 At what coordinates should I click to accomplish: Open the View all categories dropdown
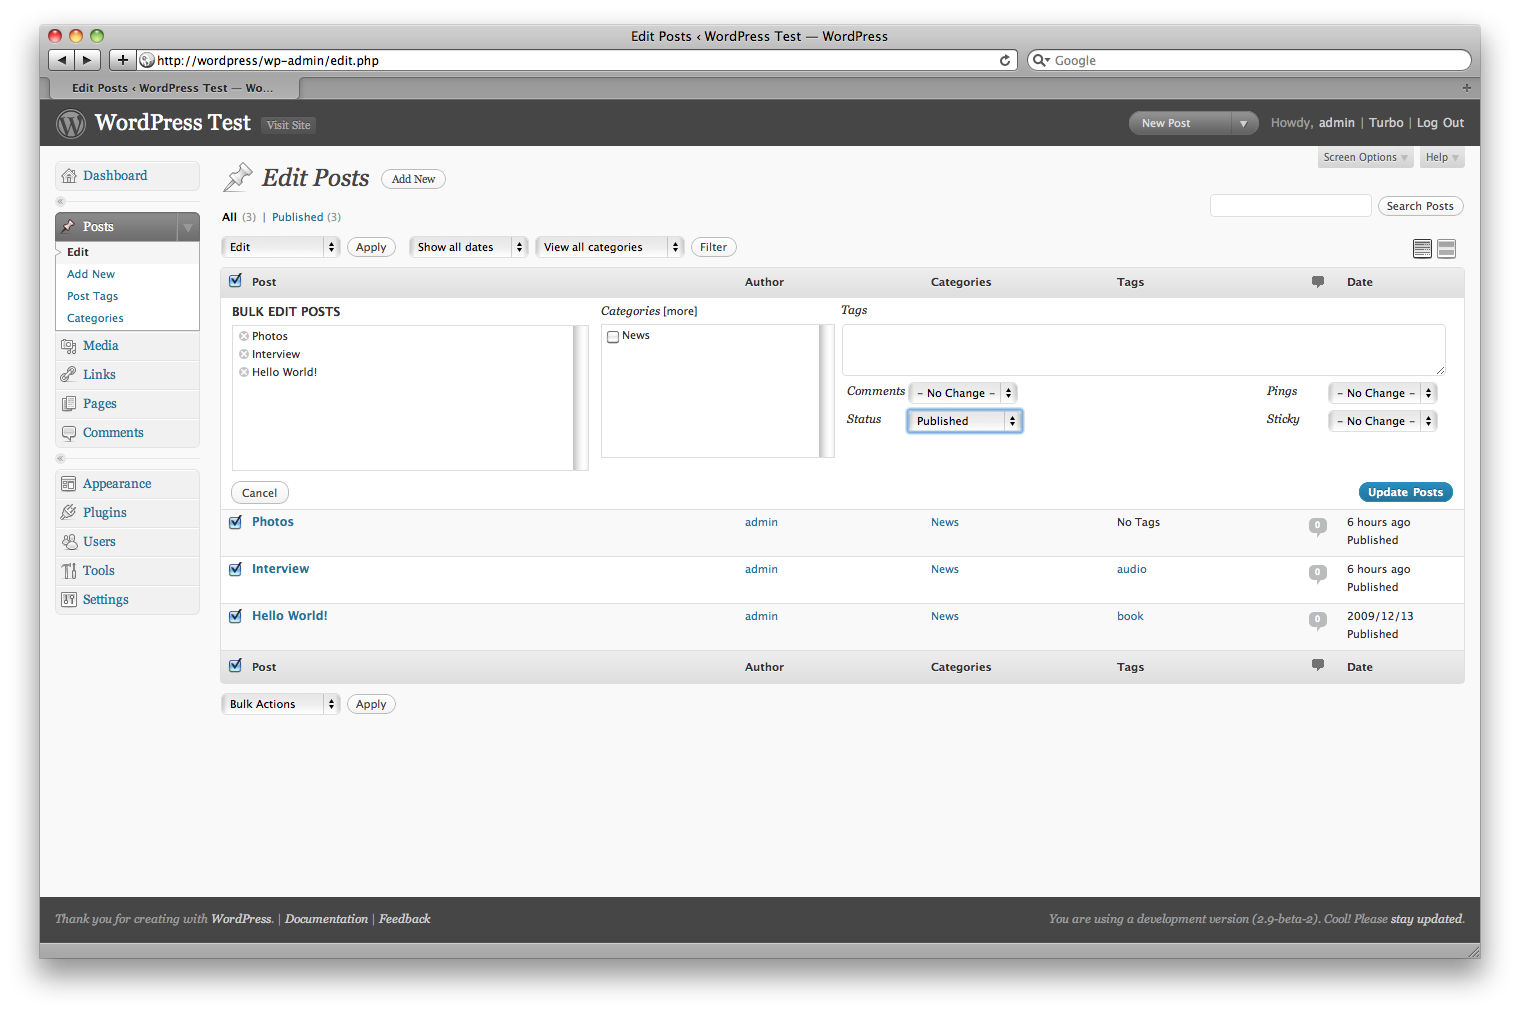610,247
